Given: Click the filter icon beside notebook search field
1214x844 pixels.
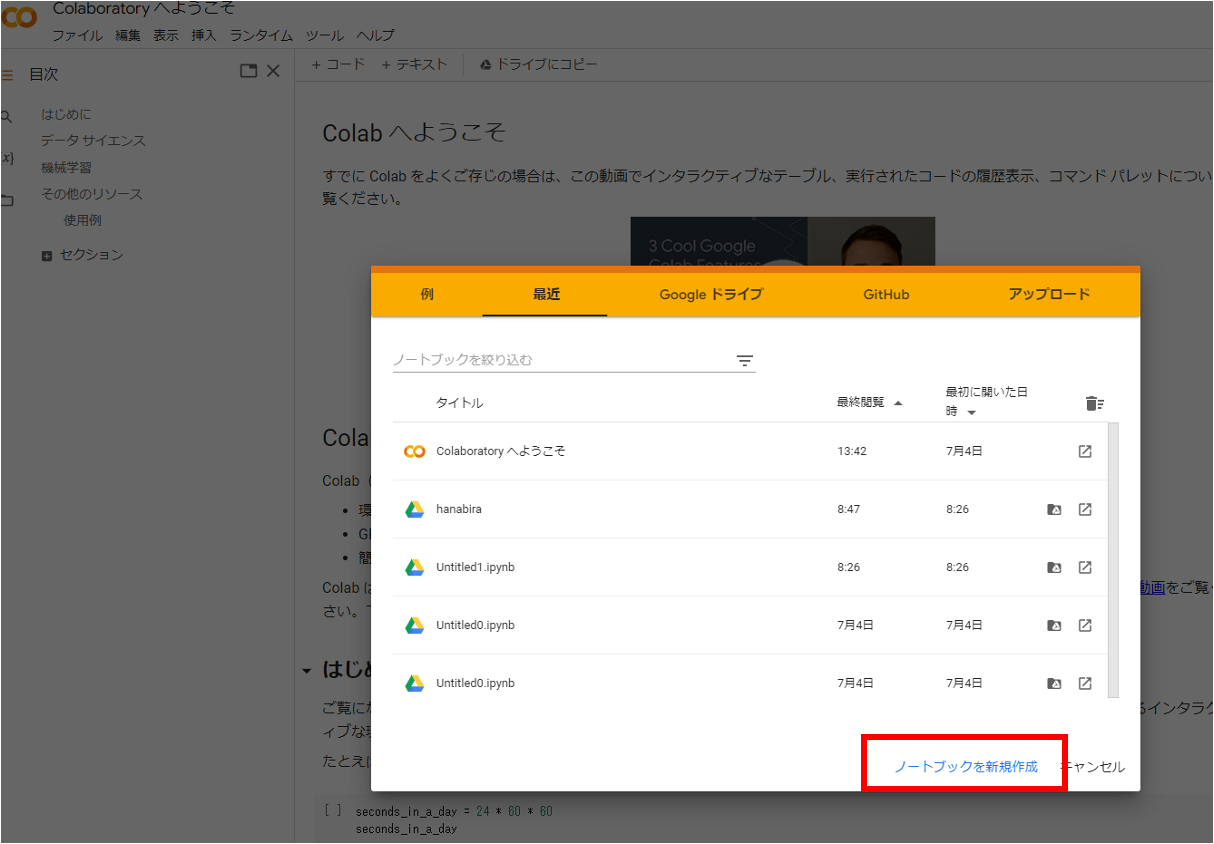Looking at the screenshot, I should tap(744, 361).
